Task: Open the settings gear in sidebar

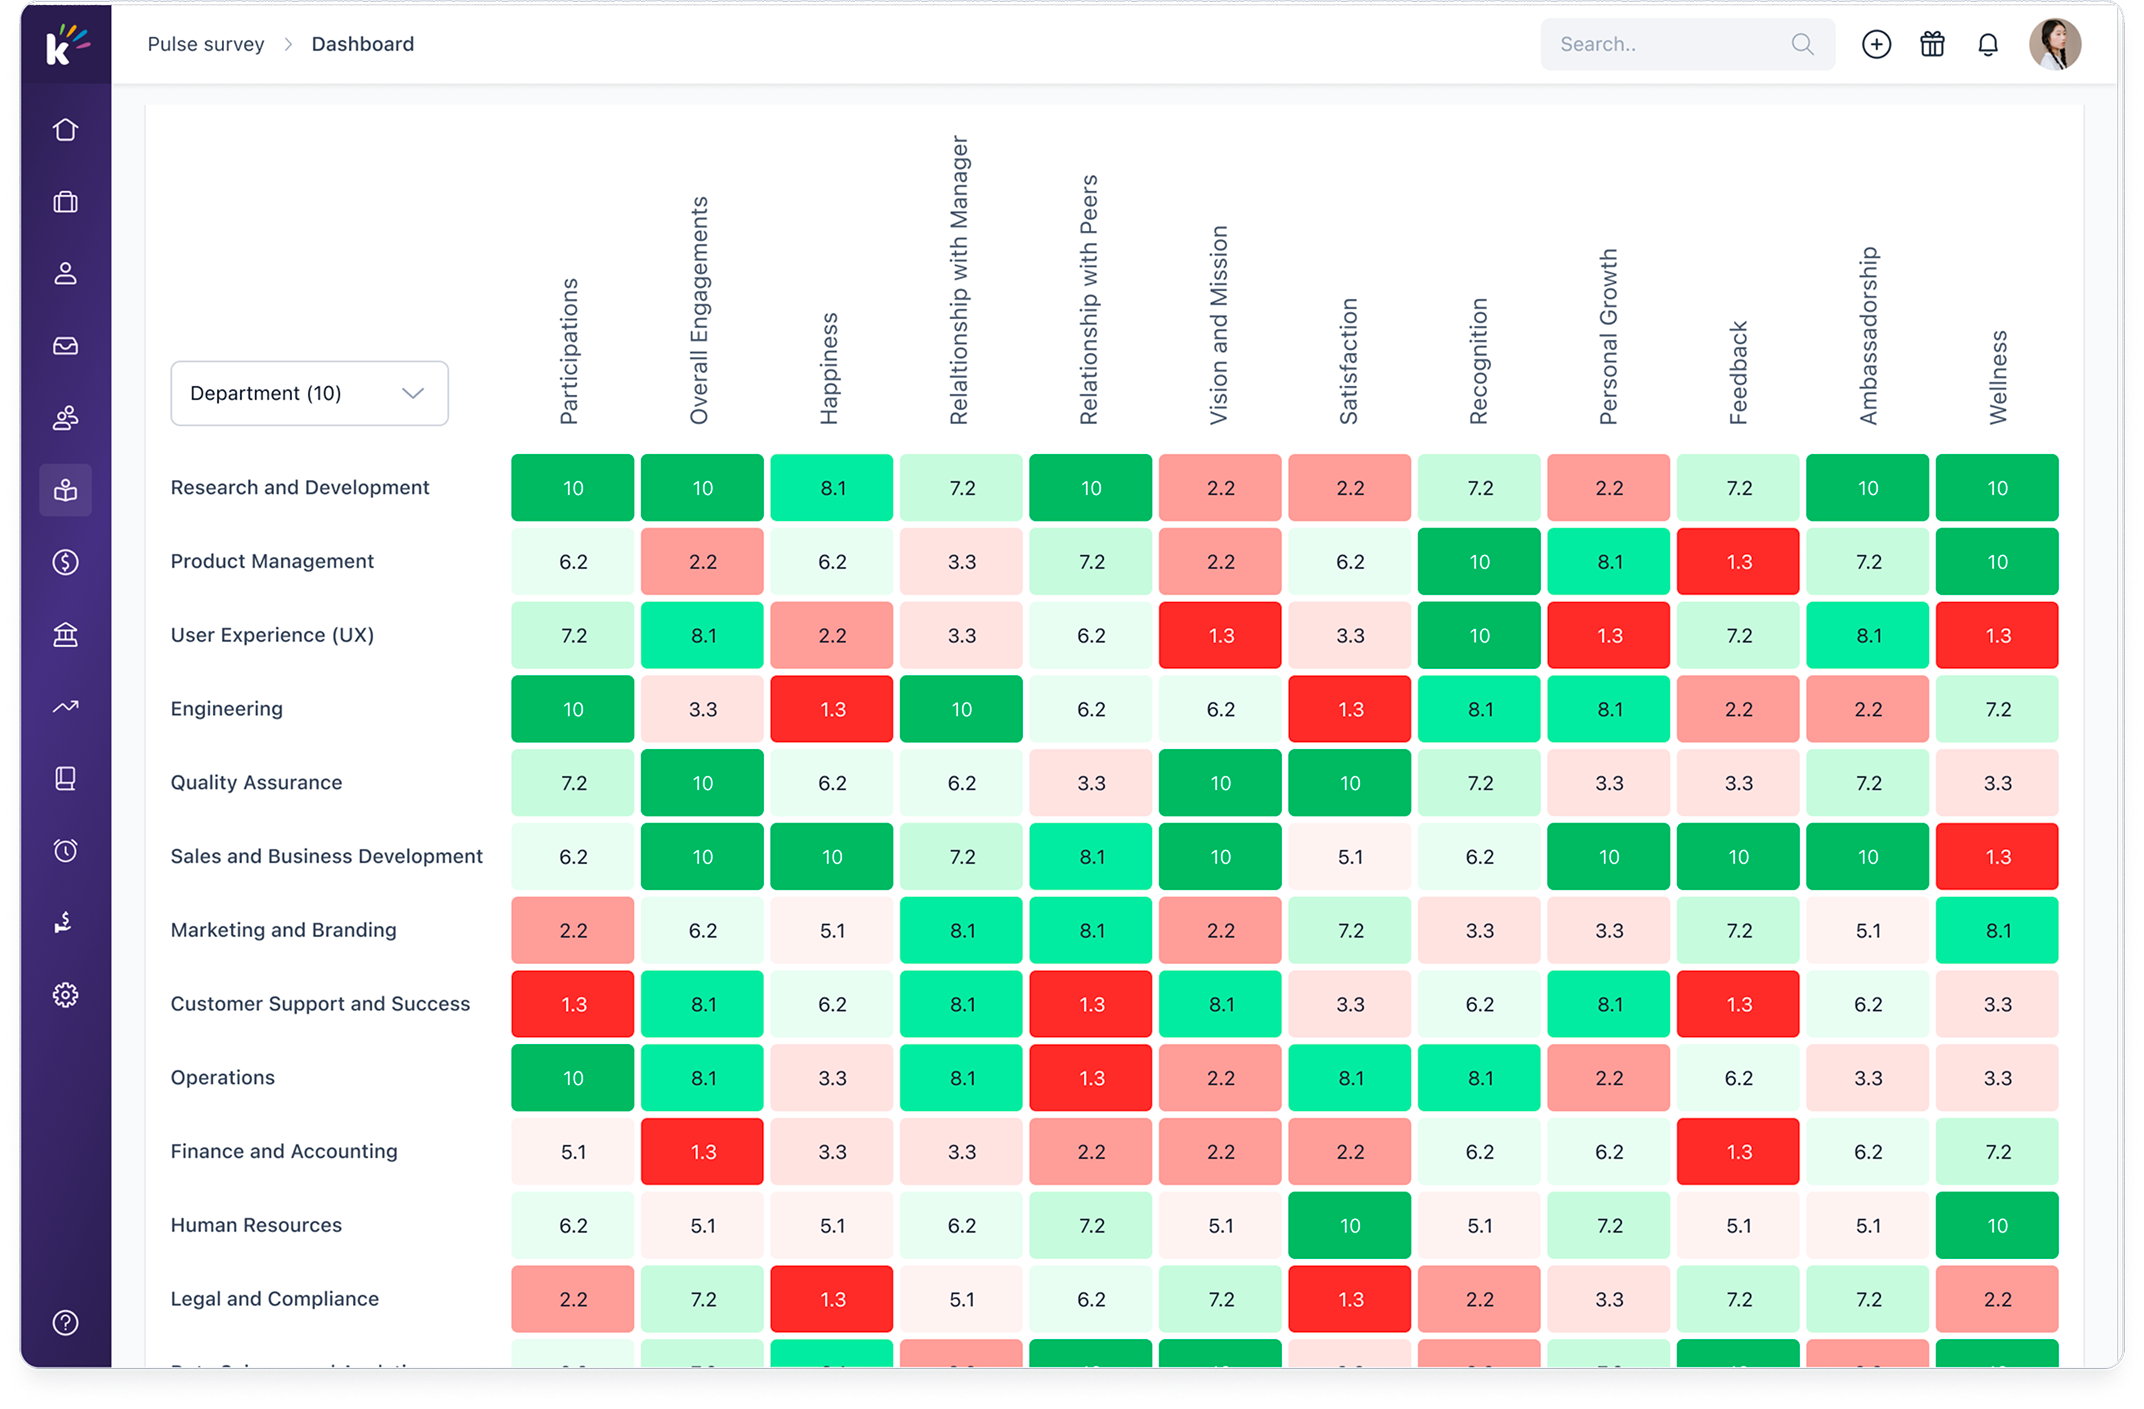Action: pos(65,995)
